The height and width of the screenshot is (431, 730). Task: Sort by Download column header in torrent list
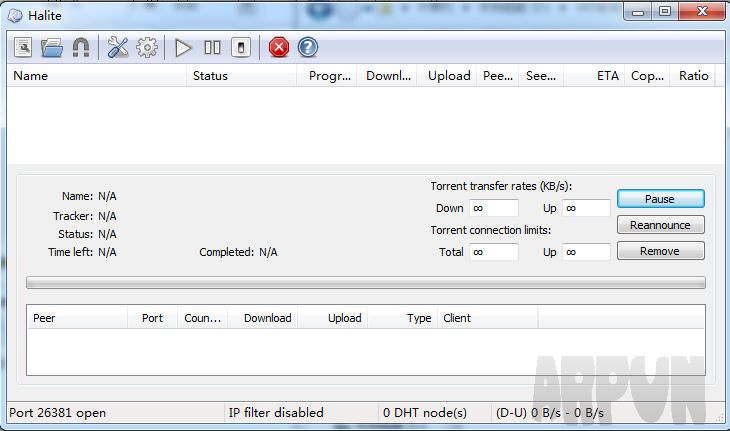(x=386, y=75)
